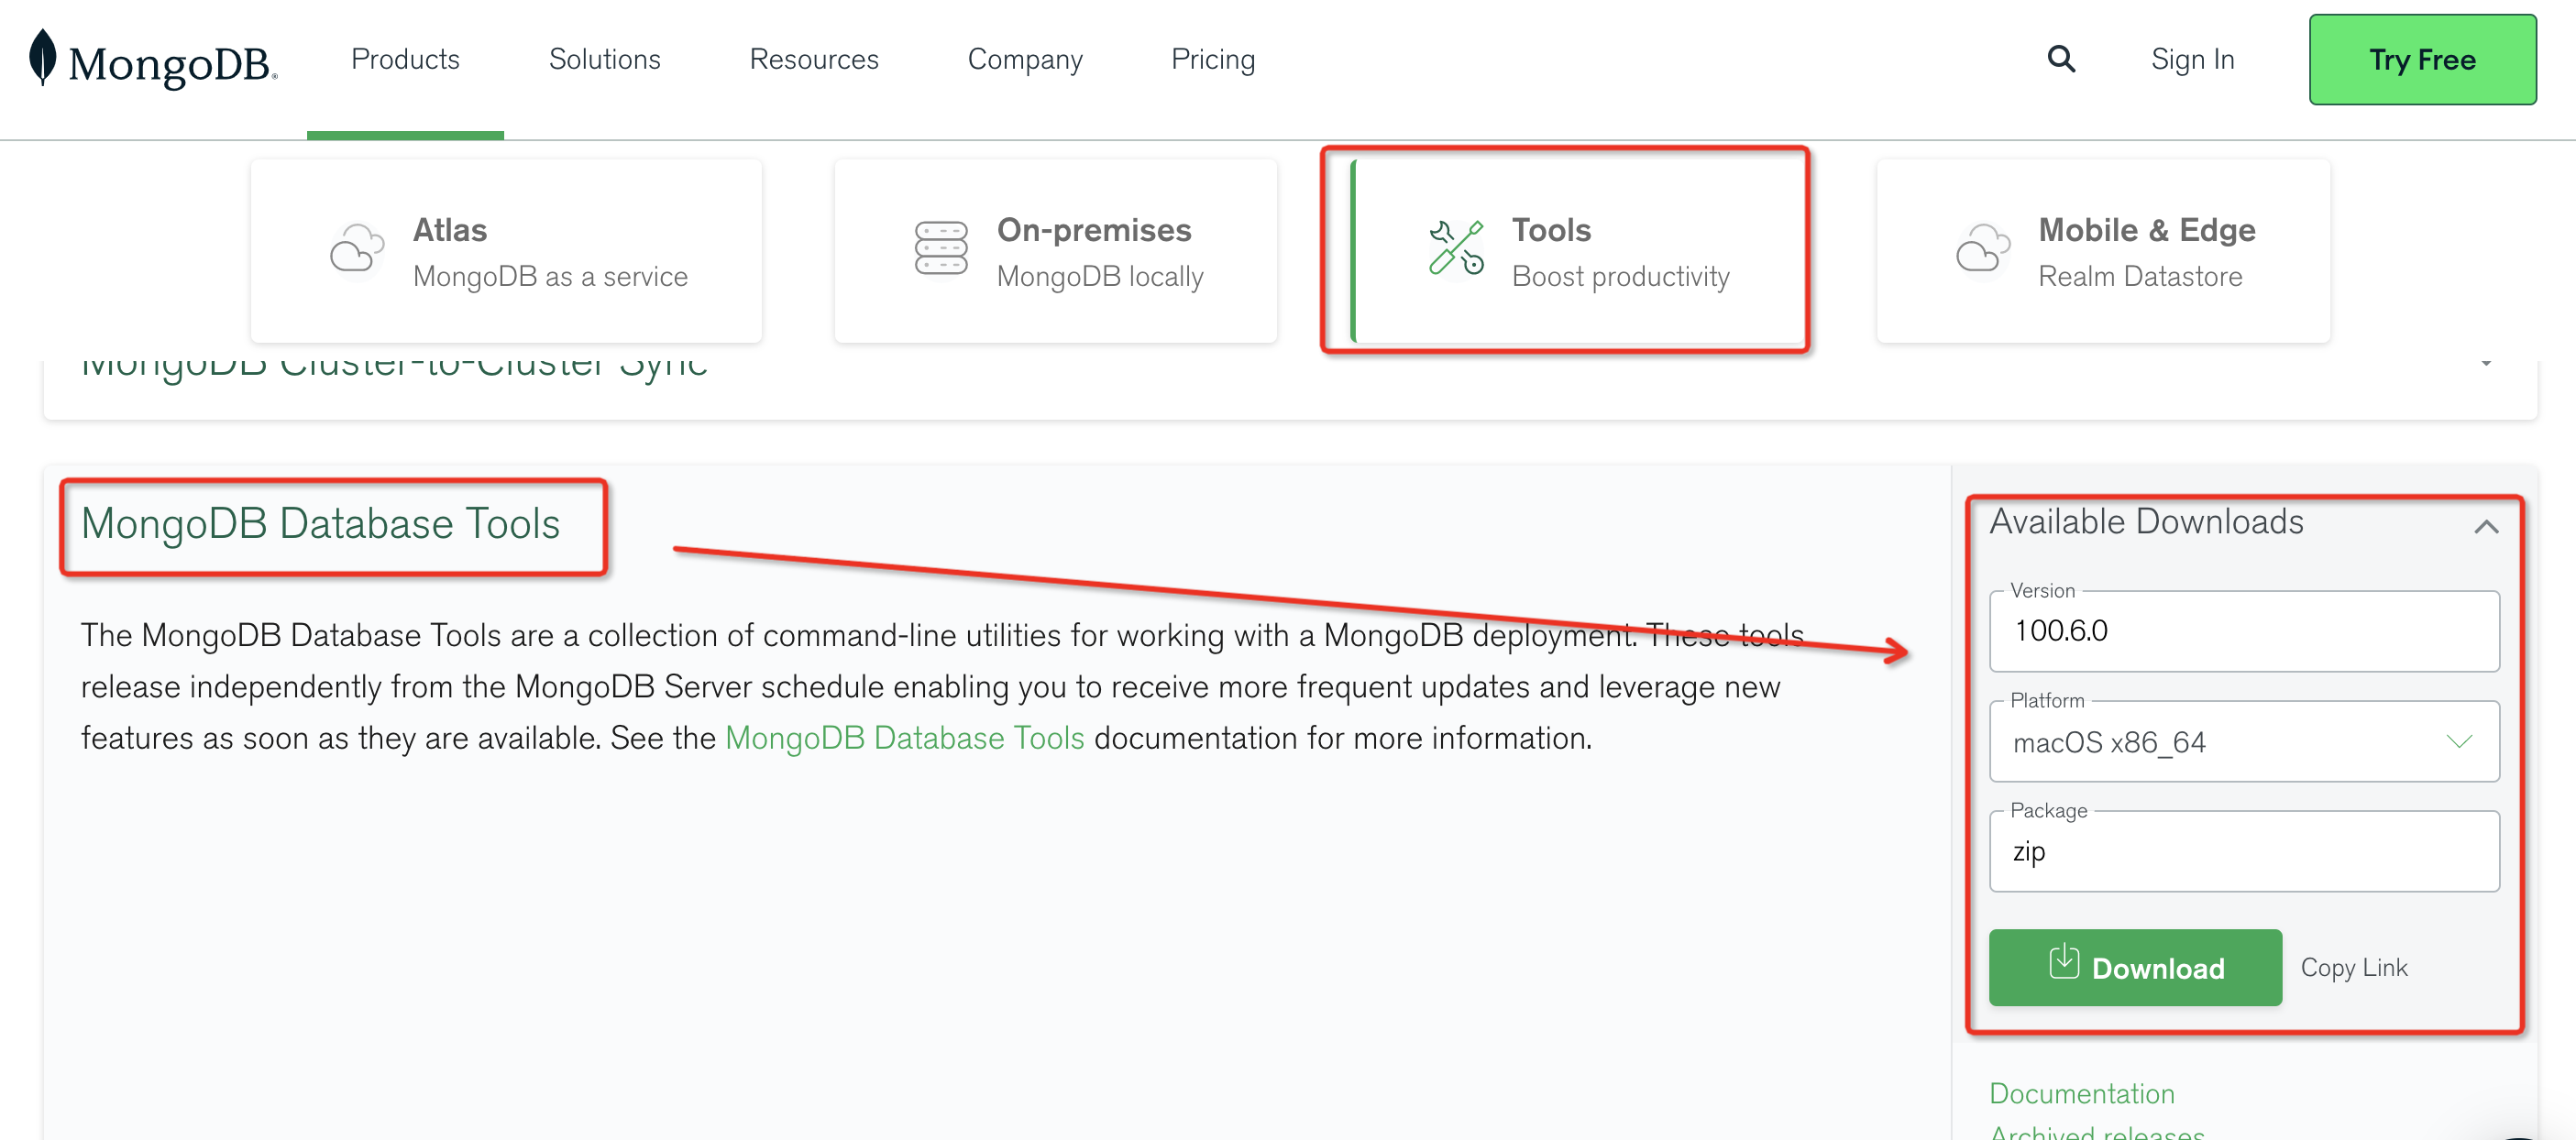Screen dimensions: 2576x1140
Task: Open the Company menu
Action: [1025, 59]
